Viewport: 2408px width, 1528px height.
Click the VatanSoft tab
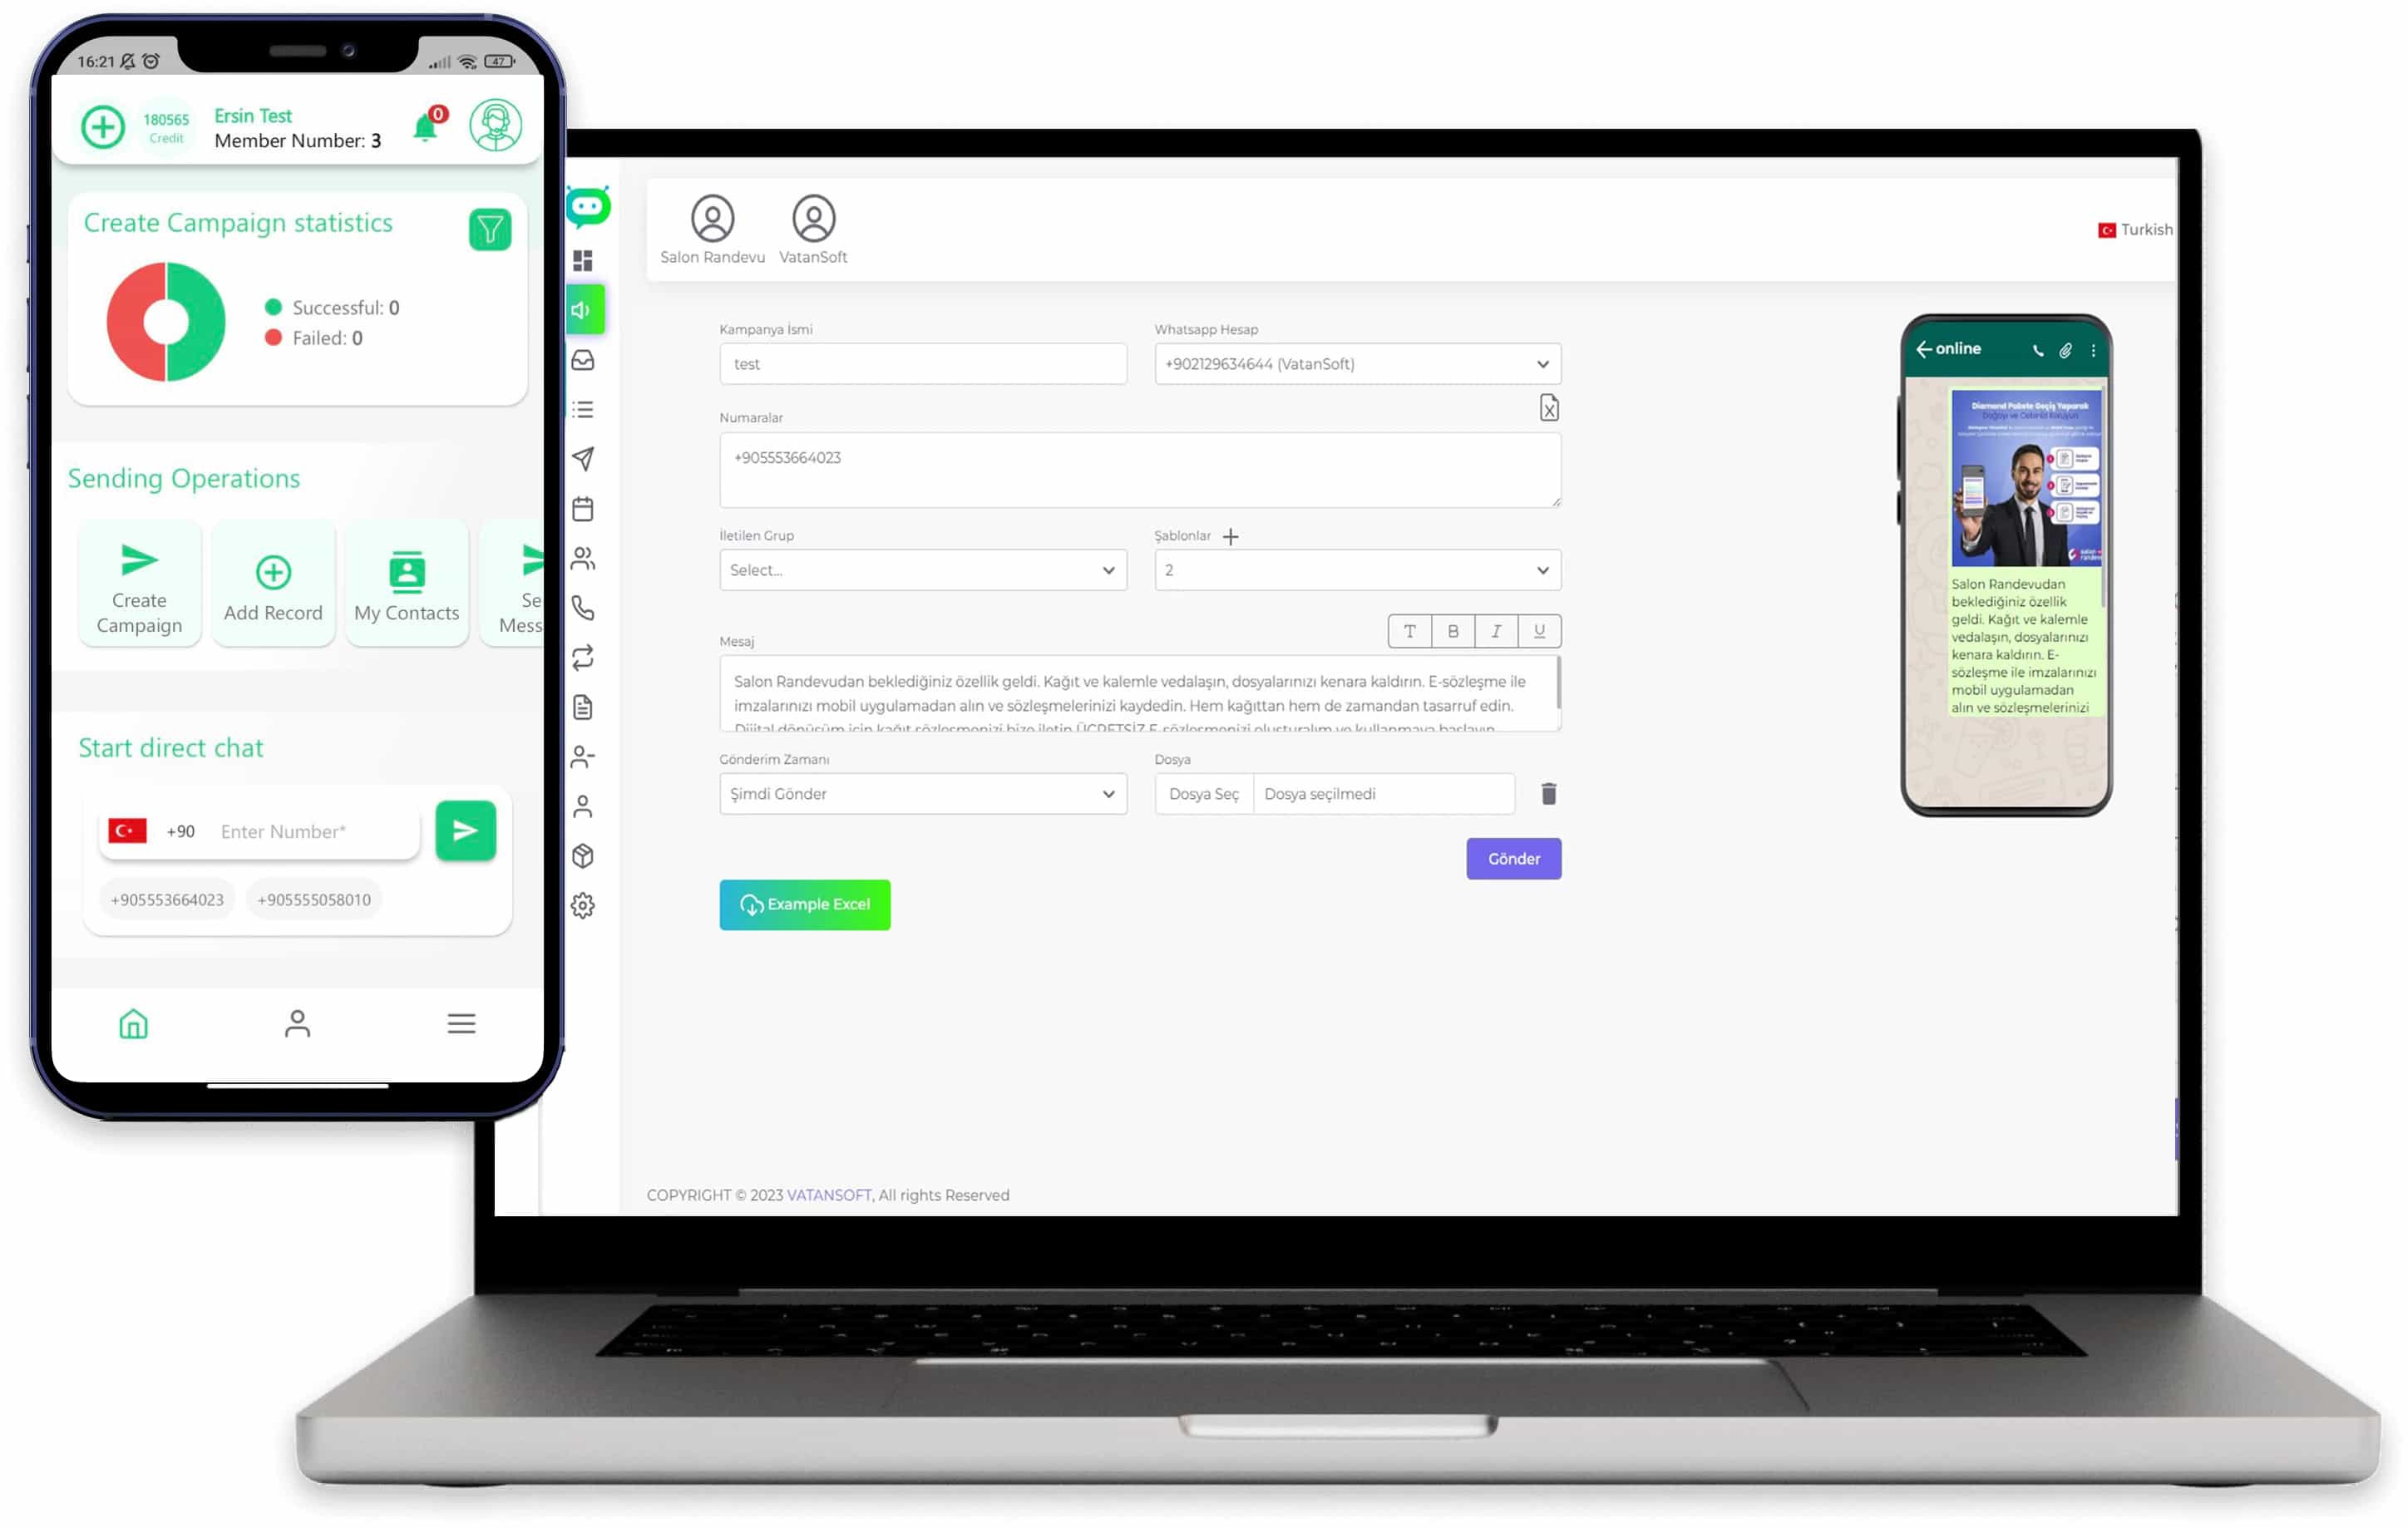pos(812,229)
